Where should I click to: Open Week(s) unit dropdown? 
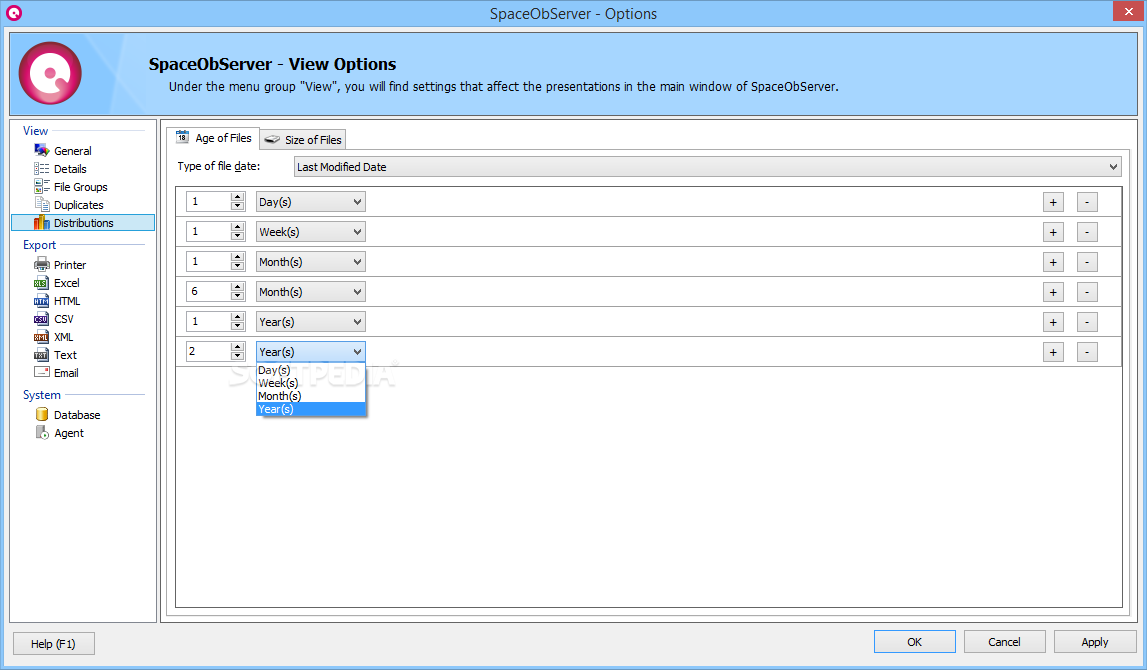tap(310, 232)
